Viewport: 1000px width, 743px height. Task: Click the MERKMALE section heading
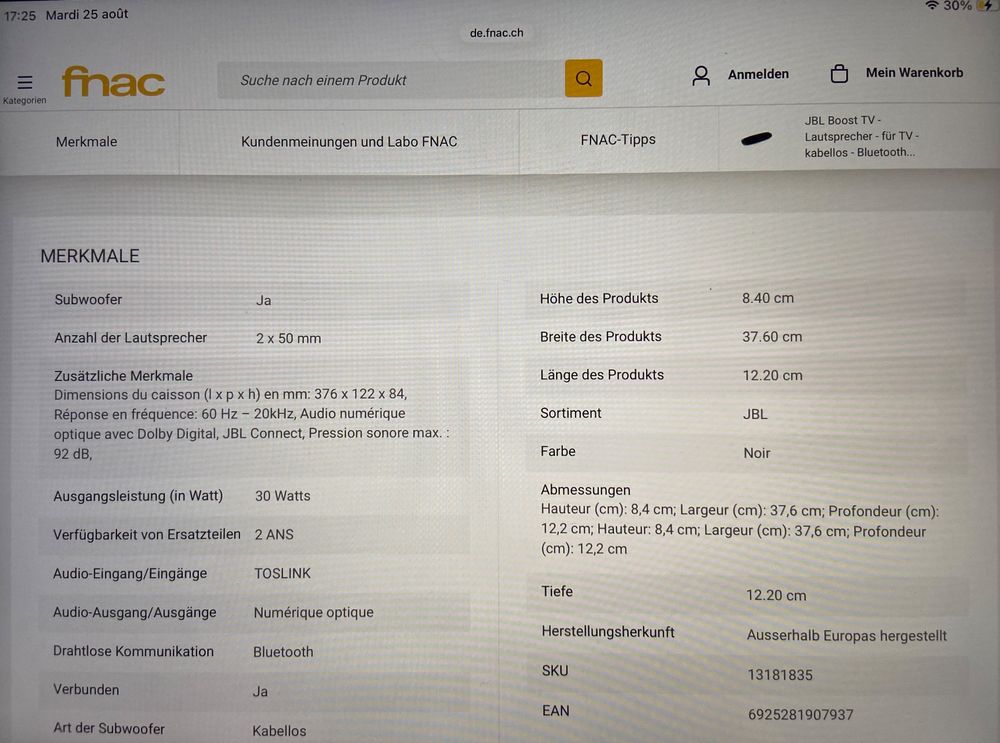tap(90, 256)
